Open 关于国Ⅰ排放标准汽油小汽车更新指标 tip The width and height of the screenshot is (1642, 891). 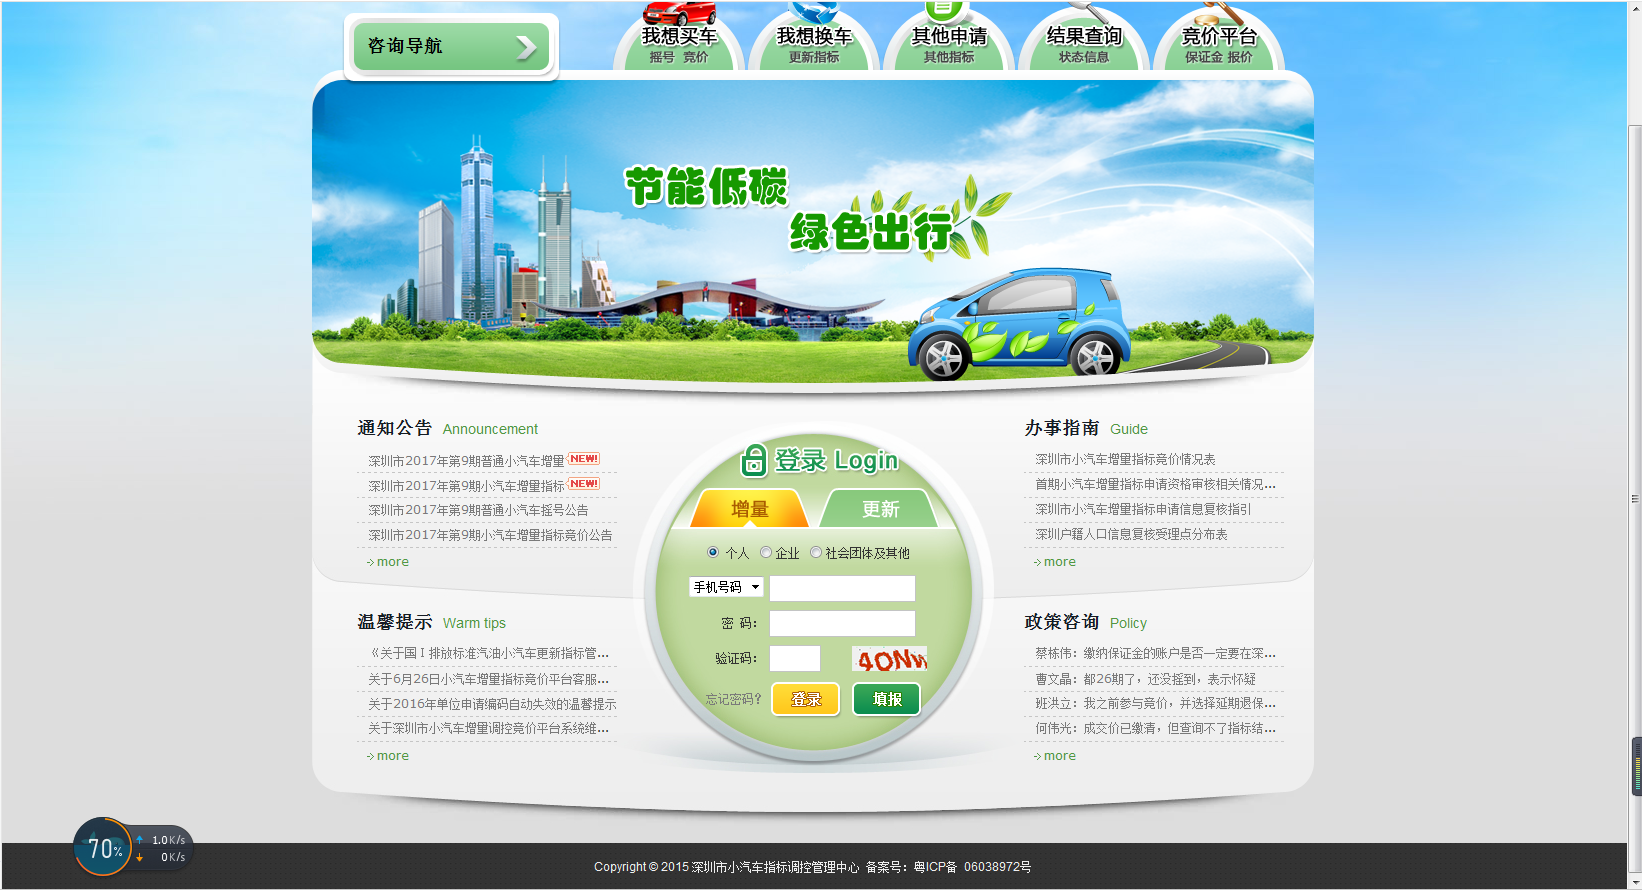pyautogui.click(x=488, y=653)
